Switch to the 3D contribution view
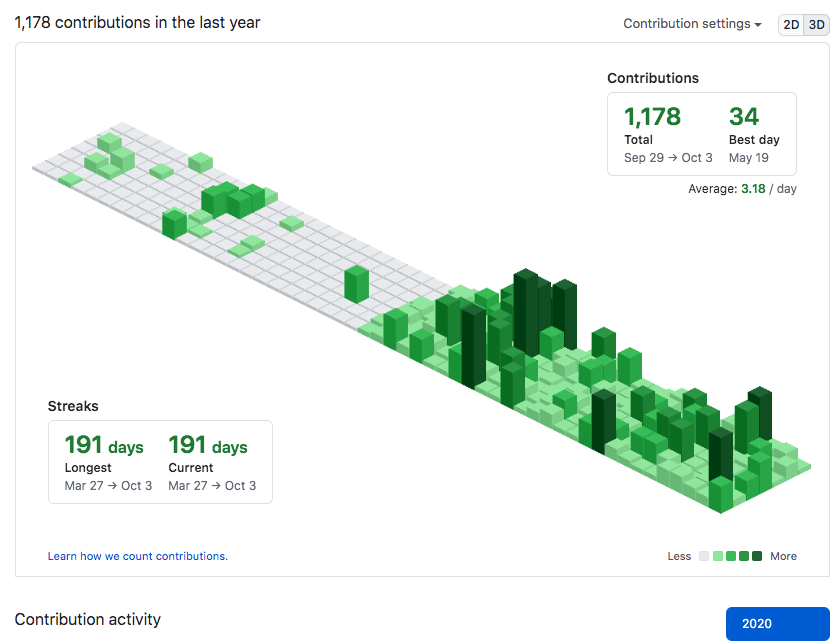This screenshot has height=644, width=838. click(816, 25)
